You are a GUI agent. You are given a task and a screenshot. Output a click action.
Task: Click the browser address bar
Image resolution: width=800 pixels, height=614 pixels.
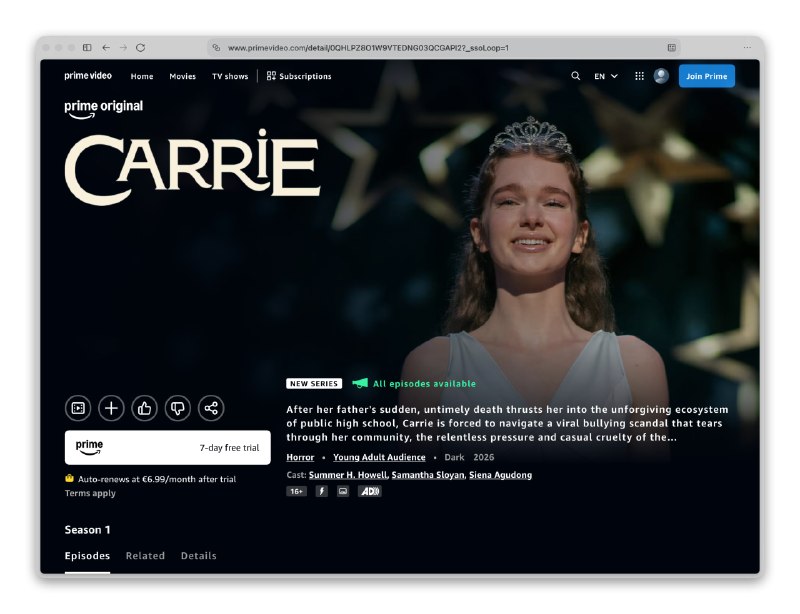(x=444, y=47)
